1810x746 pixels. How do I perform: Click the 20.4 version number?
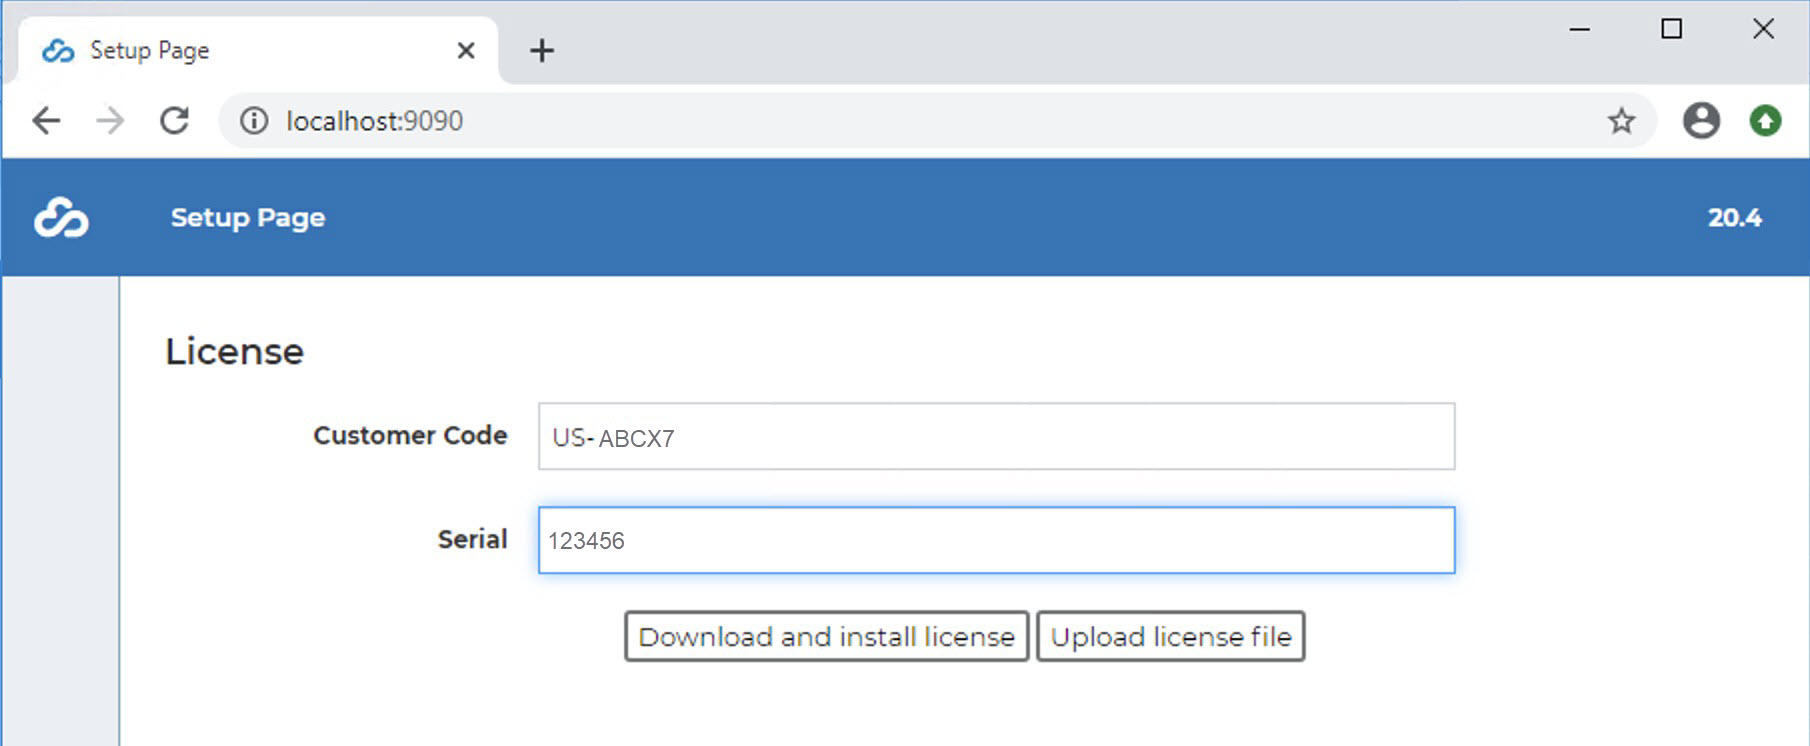coord(1734,218)
